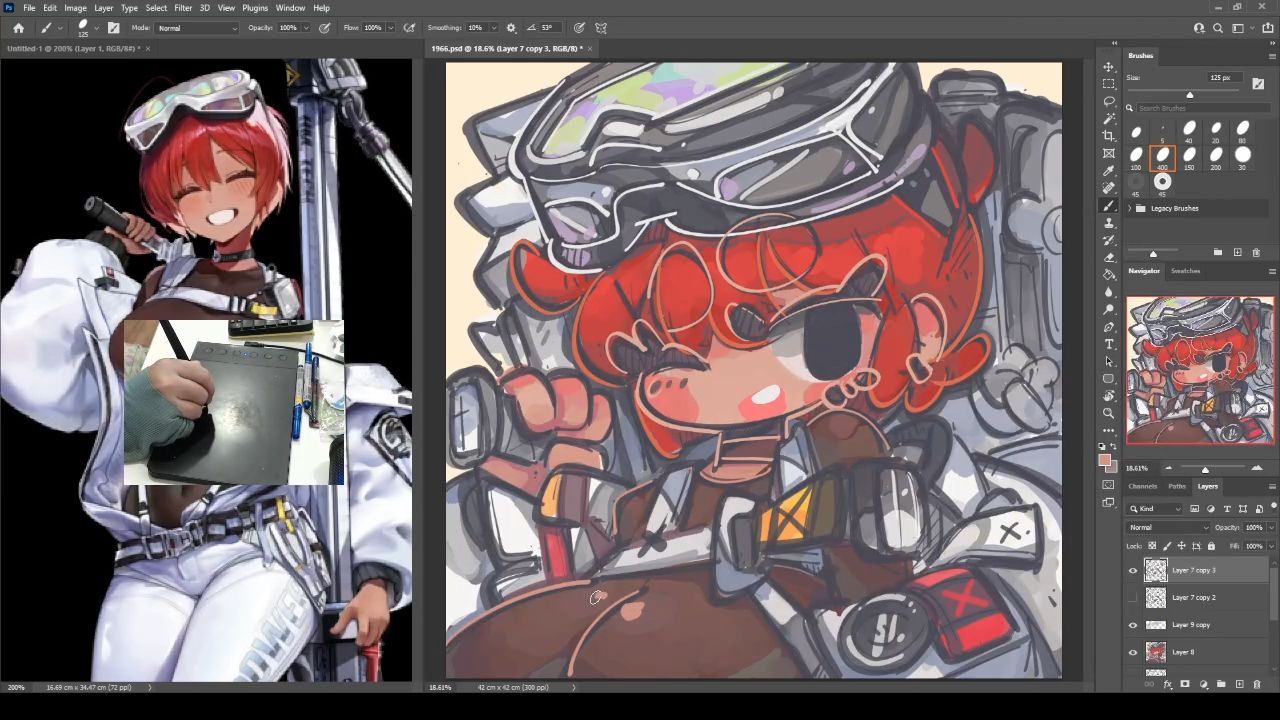Screen dimensions: 1280x720
Task: Switch to the Channels tab
Action: click(x=1142, y=486)
